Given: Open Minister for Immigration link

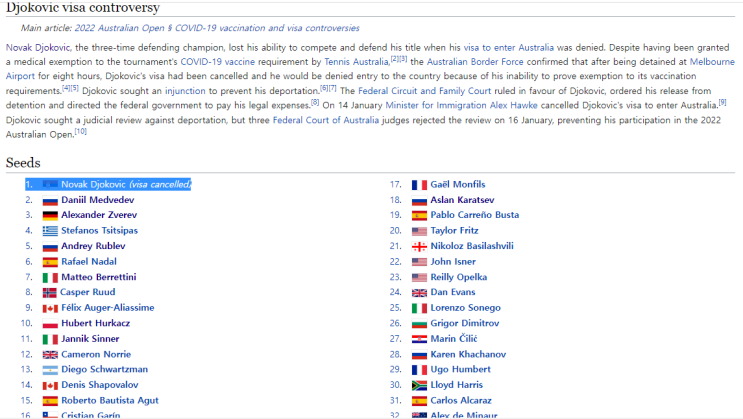Looking at the screenshot, I should pos(436,105).
